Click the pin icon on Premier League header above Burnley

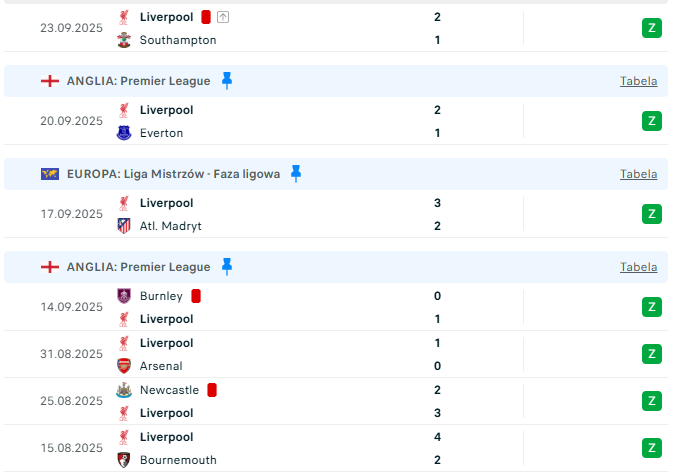point(227,266)
